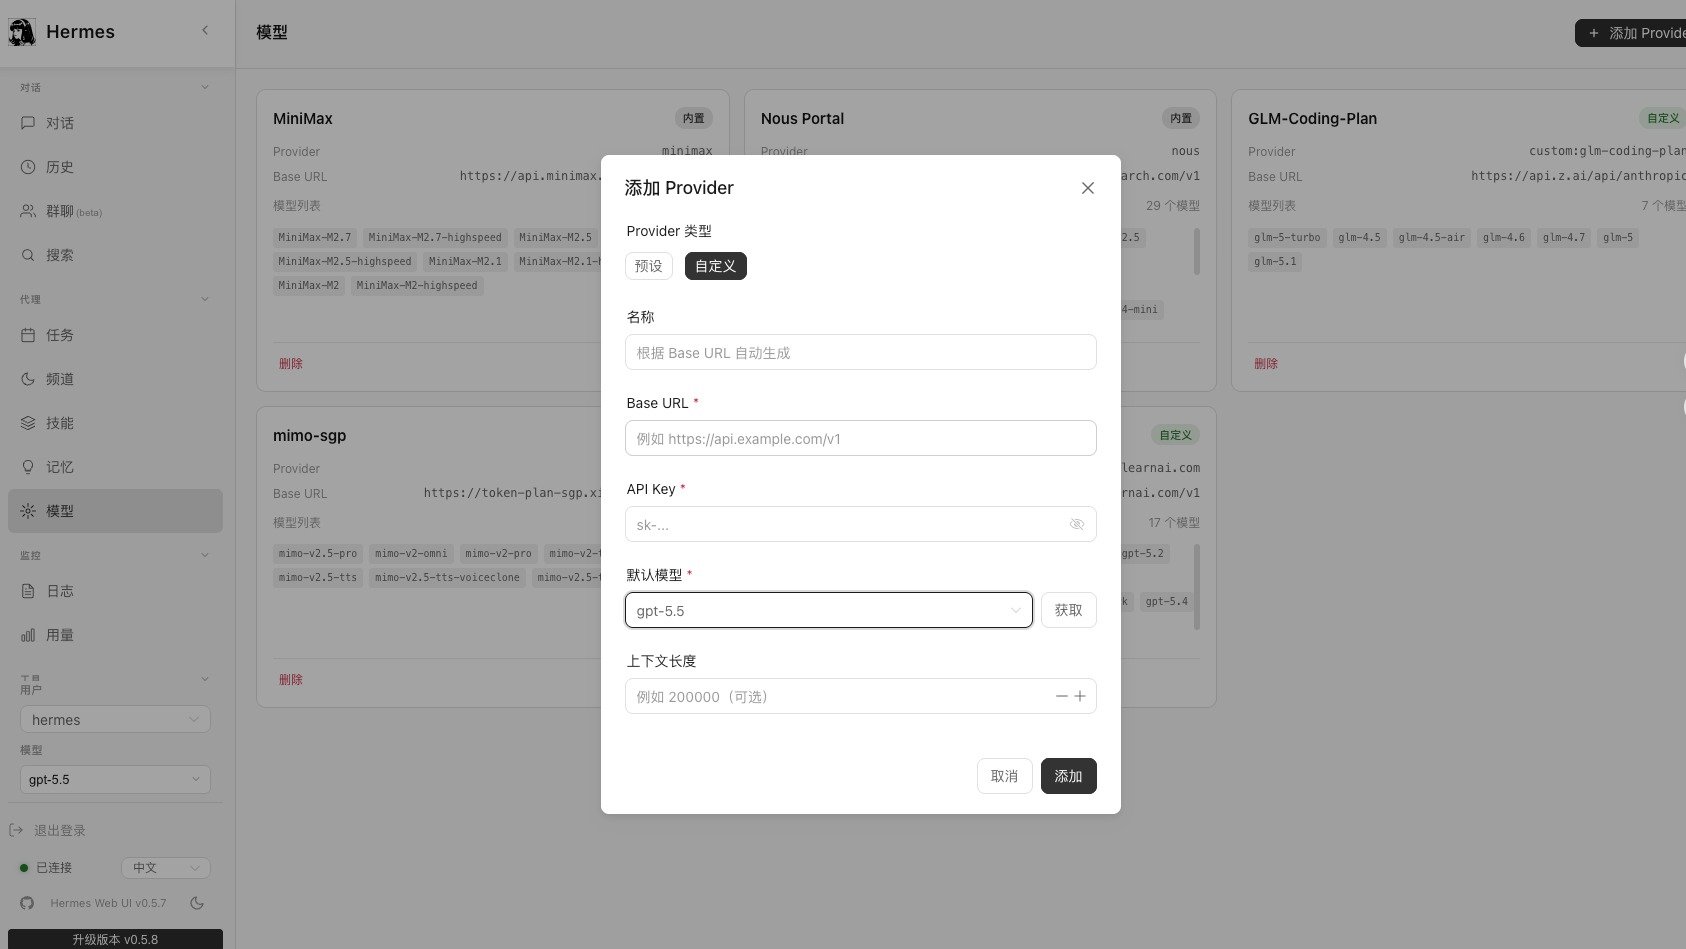Click mimo-v2.5-pro model tag
The height and width of the screenshot is (949, 1686).
click(x=318, y=553)
